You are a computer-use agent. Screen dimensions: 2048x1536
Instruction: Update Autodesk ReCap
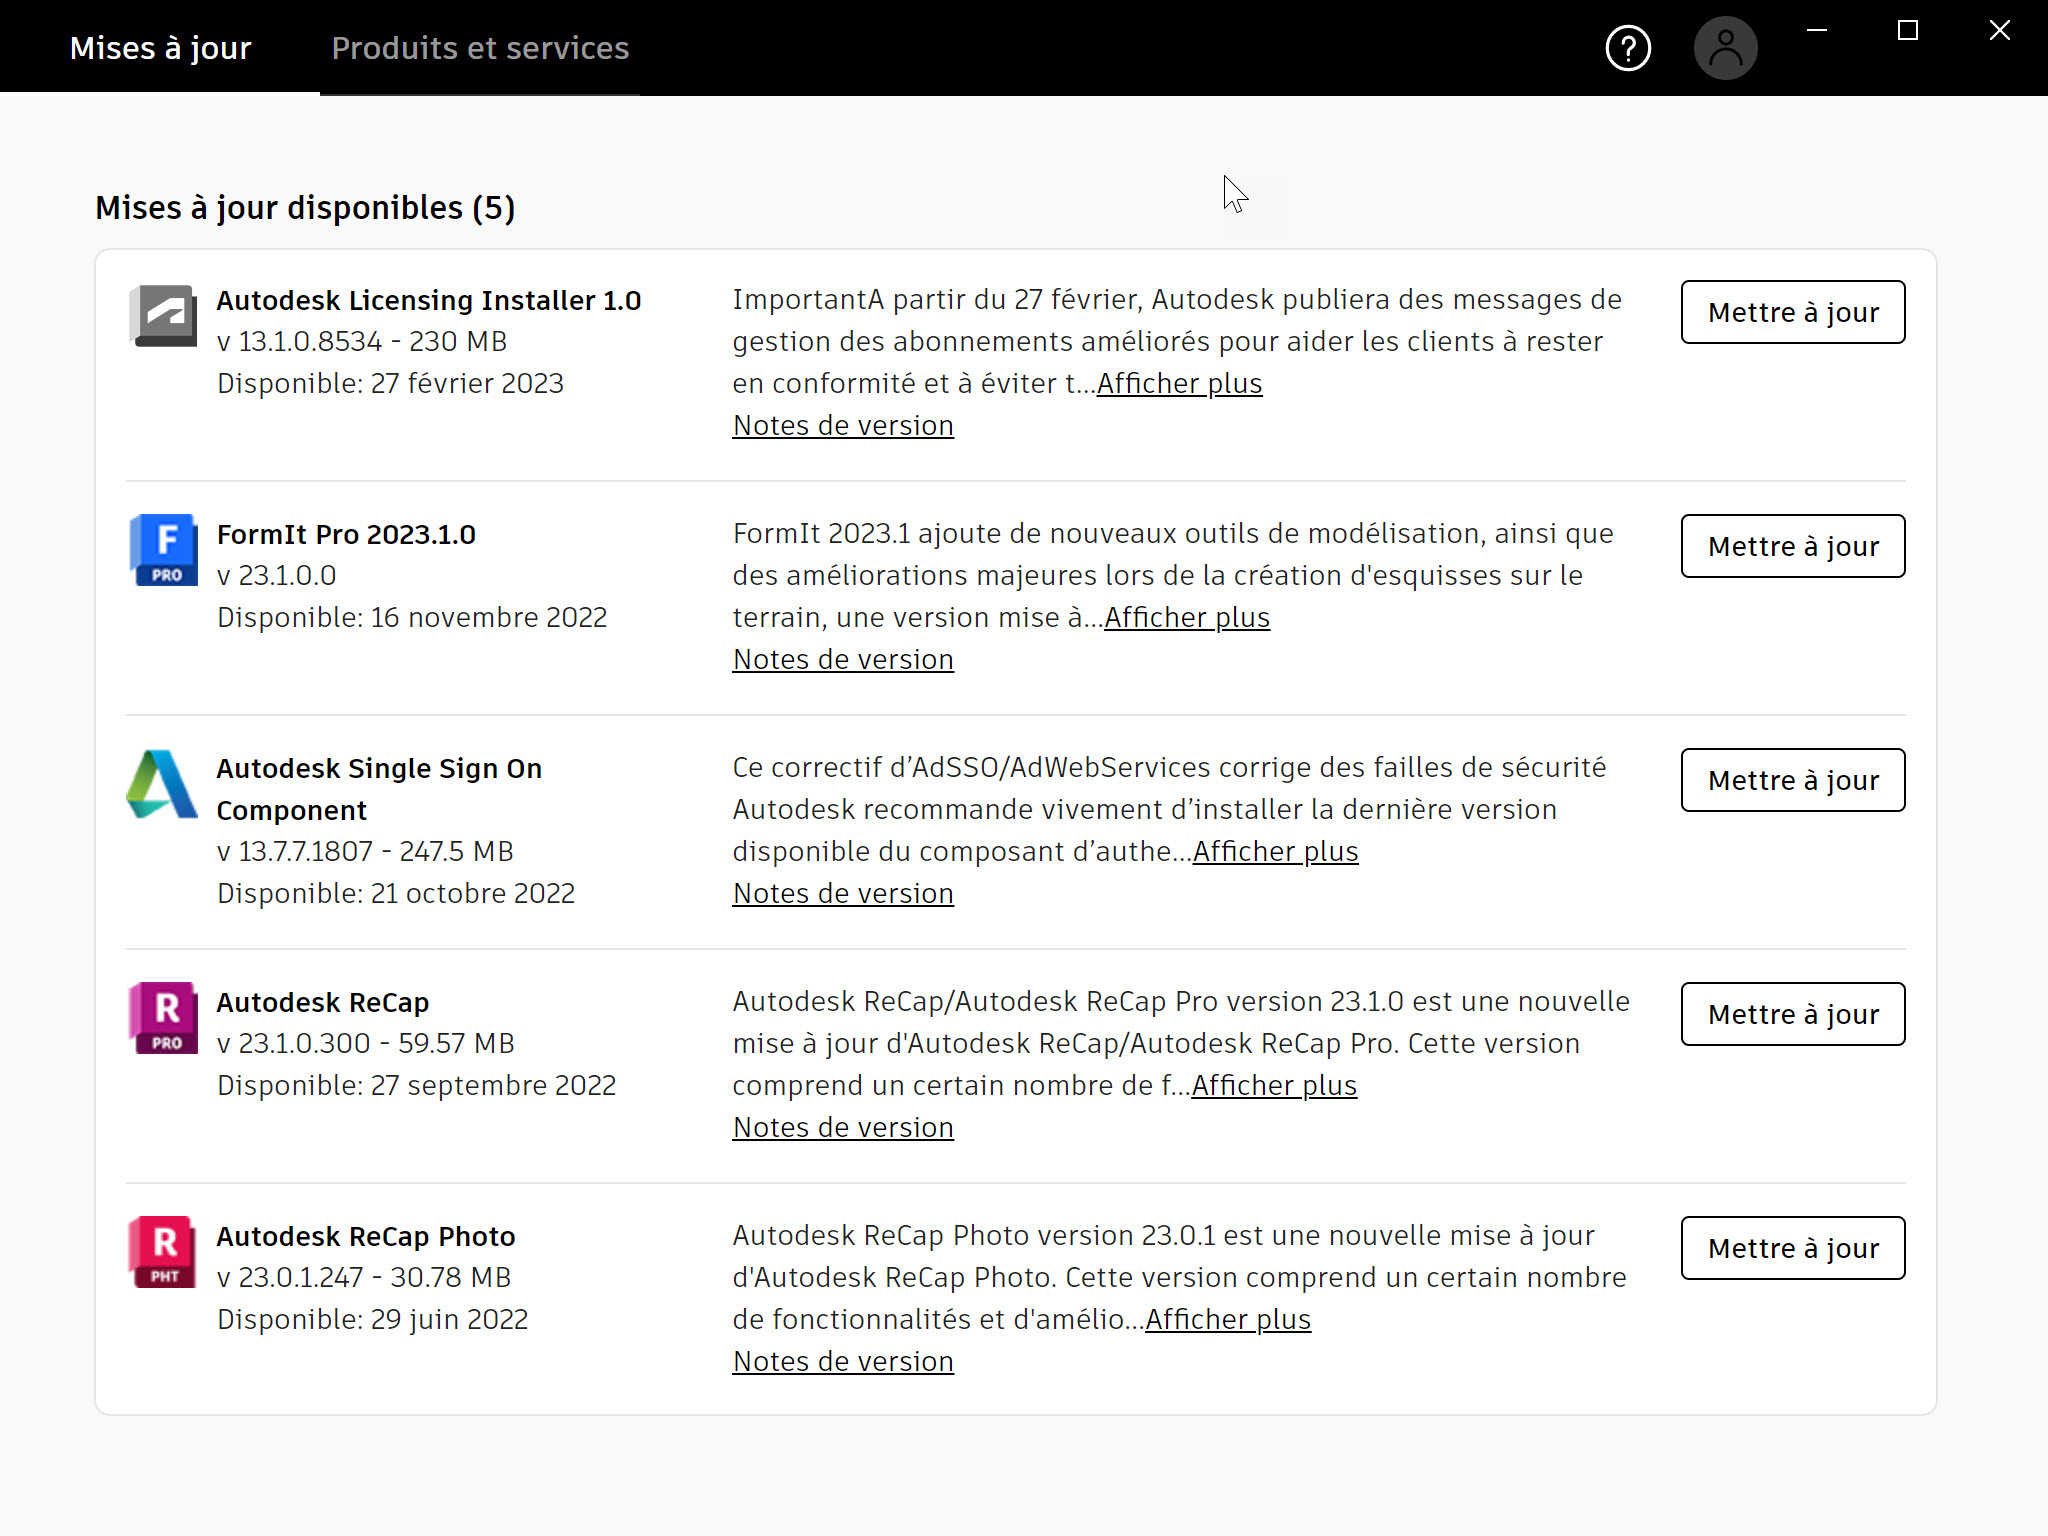click(1792, 1014)
